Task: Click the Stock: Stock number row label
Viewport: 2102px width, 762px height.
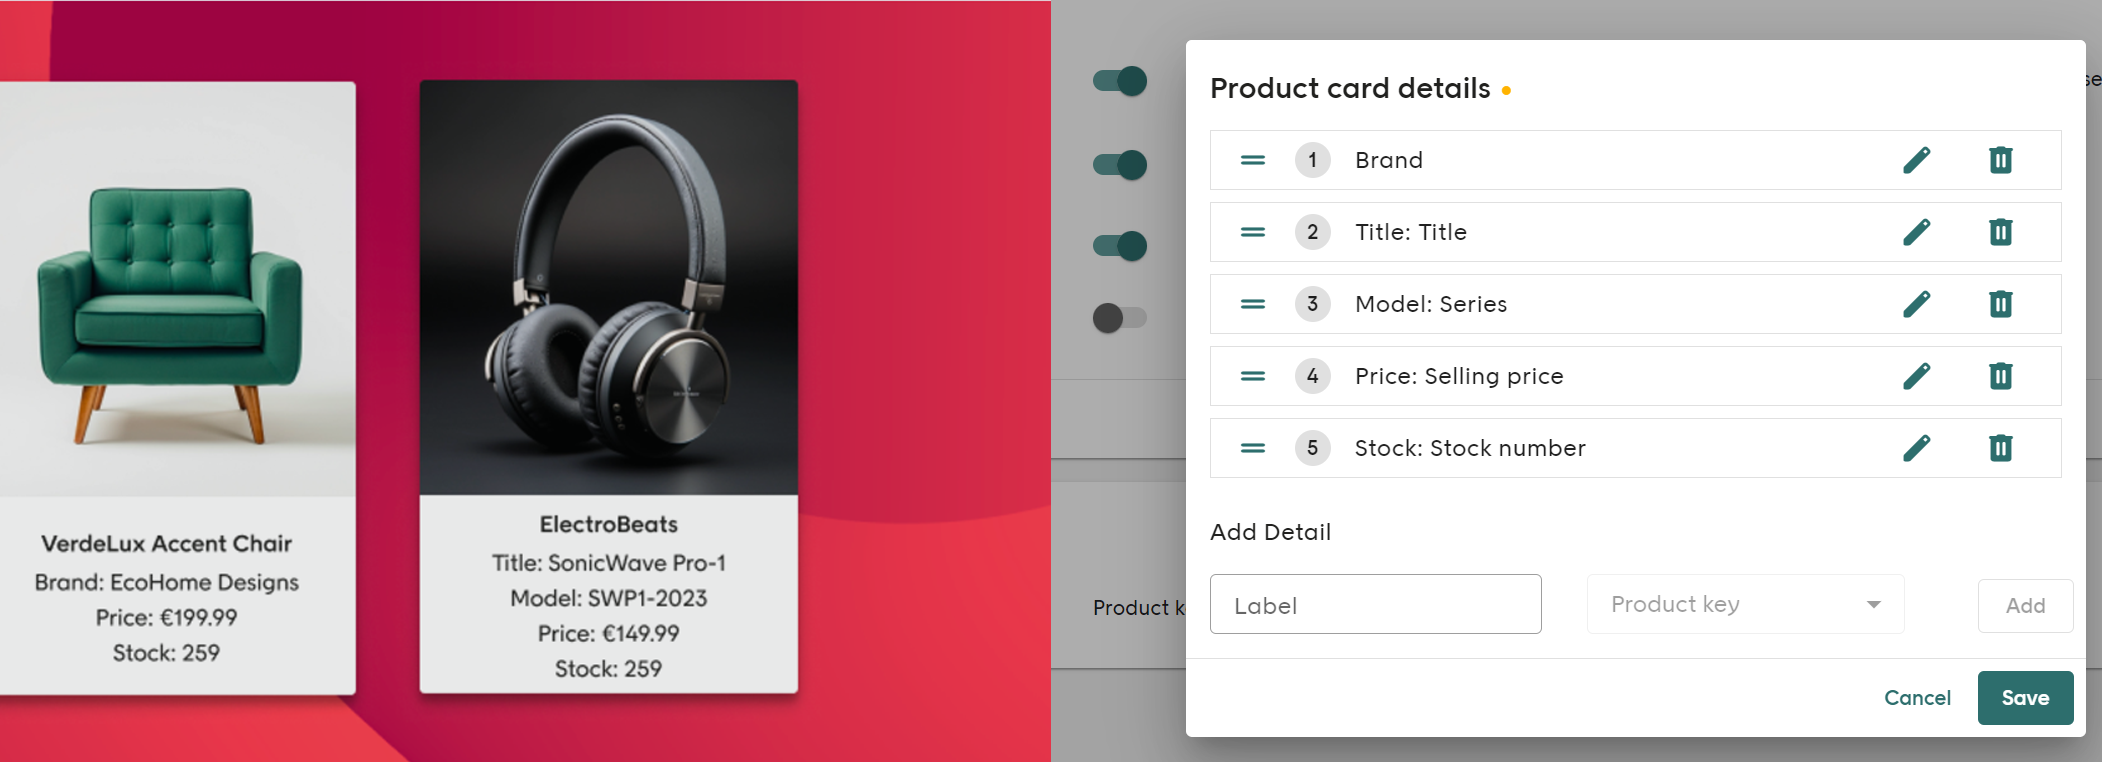Action: 1469,448
